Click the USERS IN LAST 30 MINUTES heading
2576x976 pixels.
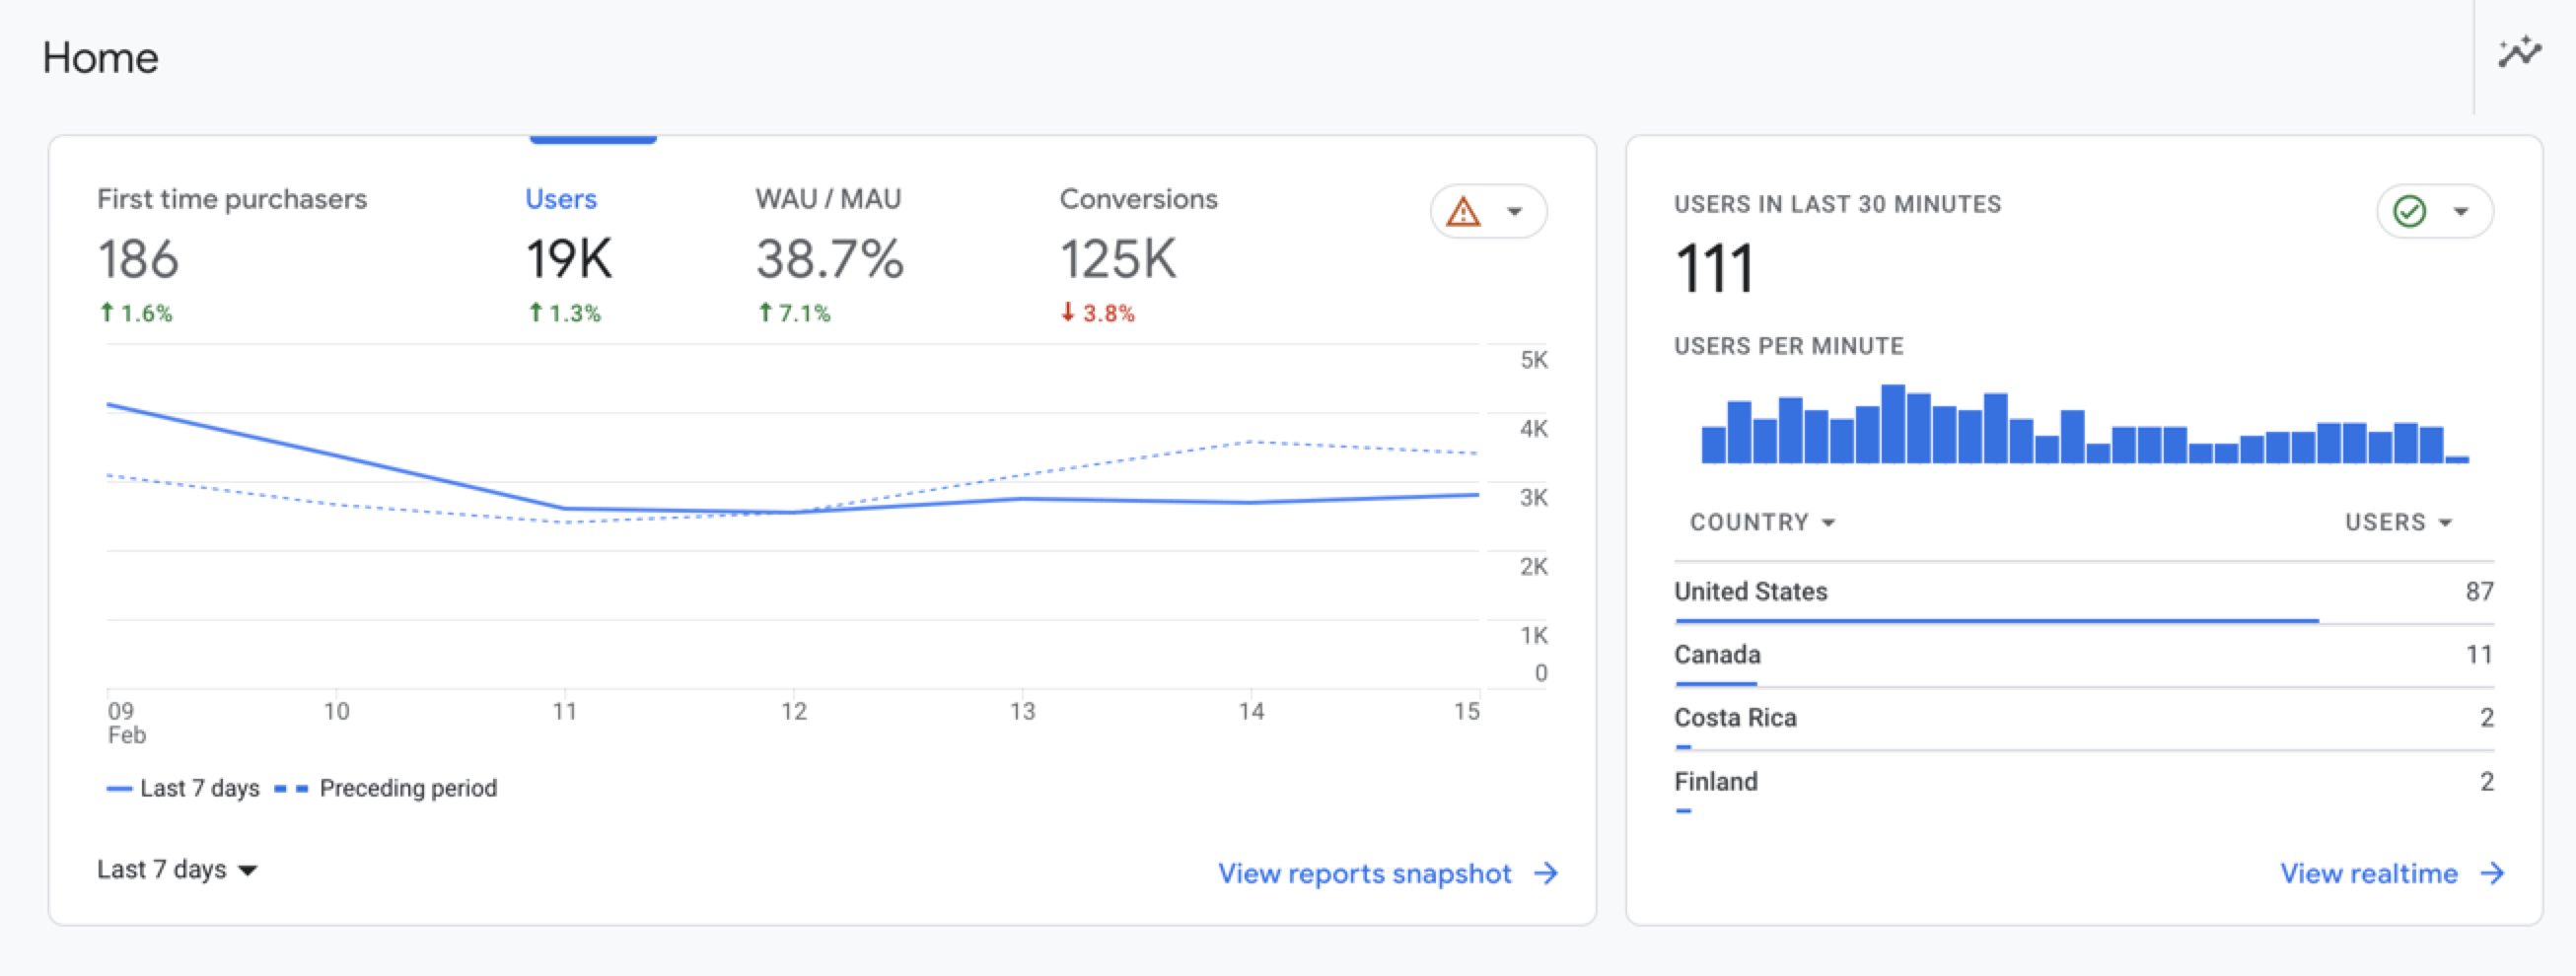point(1837,204)
